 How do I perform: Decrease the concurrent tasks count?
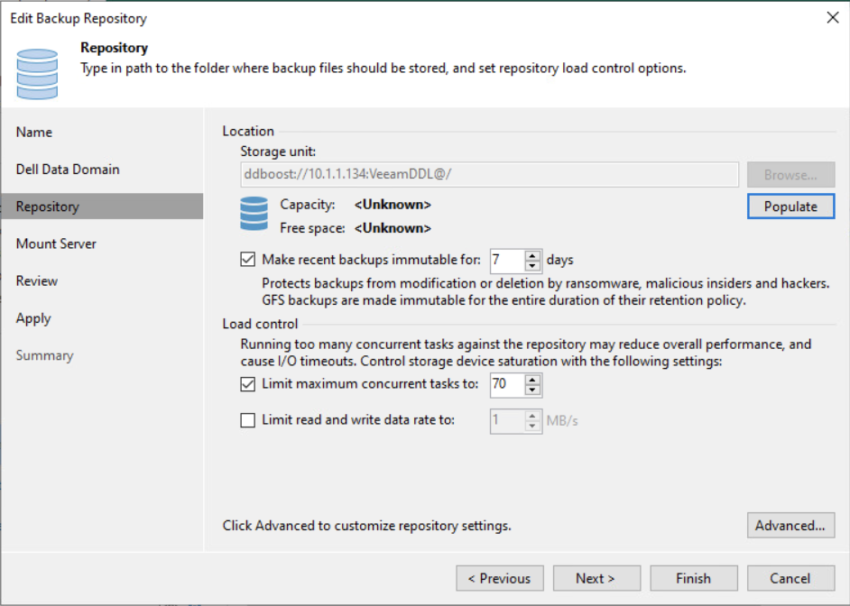tap(533, 389)
